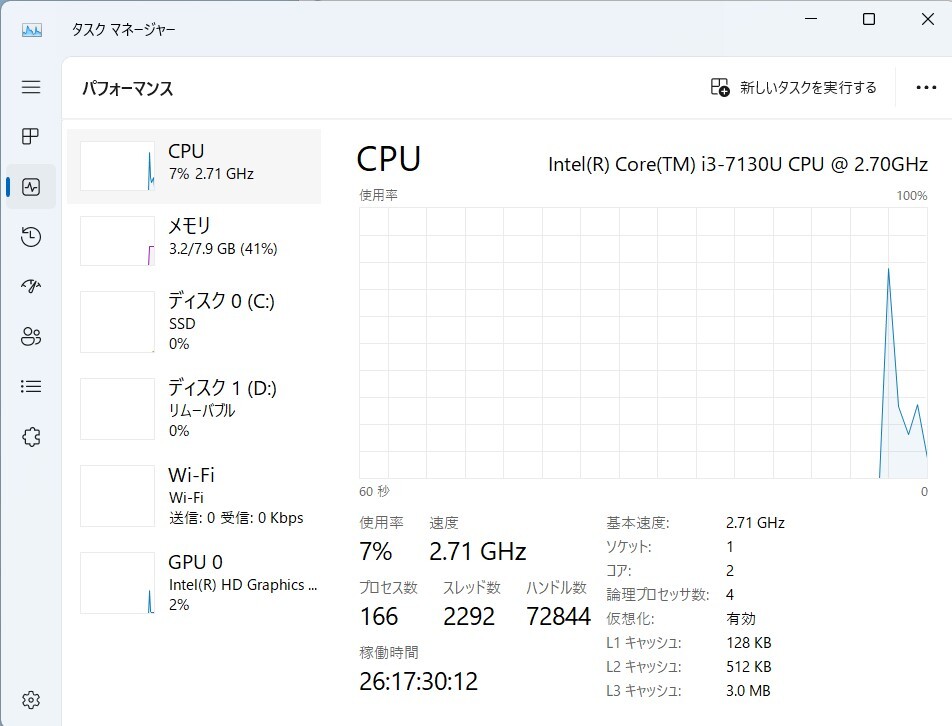
Task: Select the CPU performance item
Action: point(194,166)
